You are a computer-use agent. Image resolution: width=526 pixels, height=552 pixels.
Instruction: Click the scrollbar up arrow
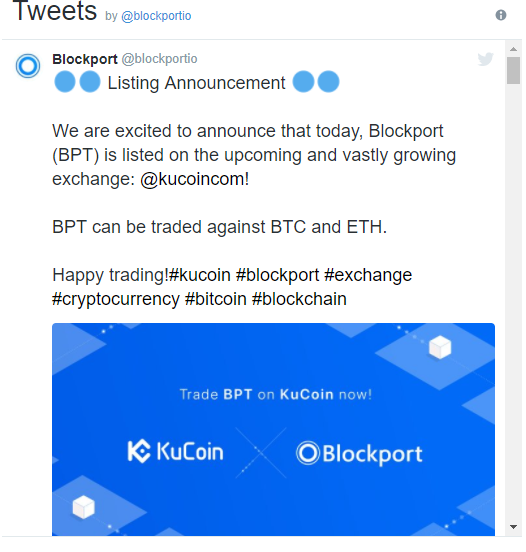[513, 49]
